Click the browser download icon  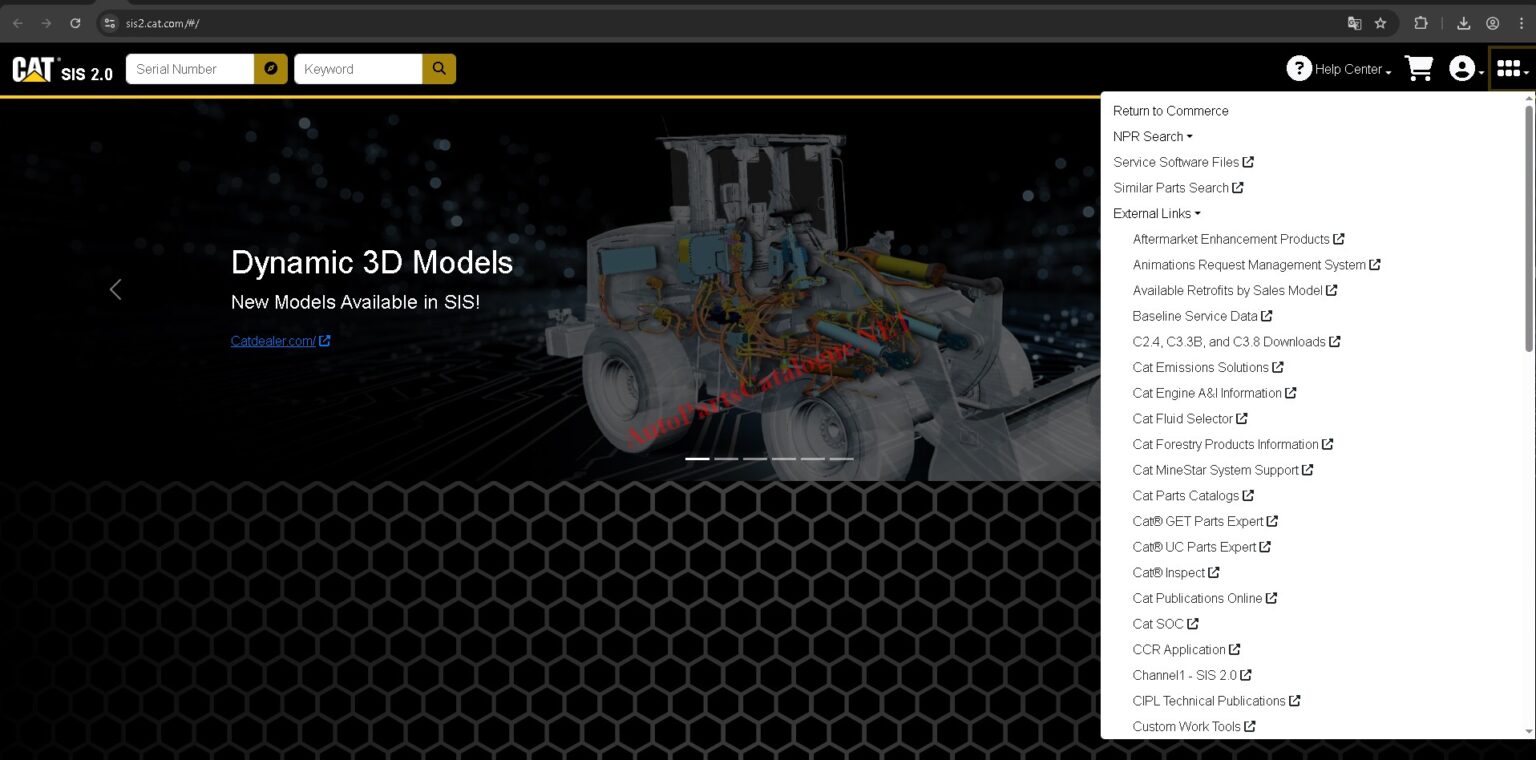pos(1464,22)
